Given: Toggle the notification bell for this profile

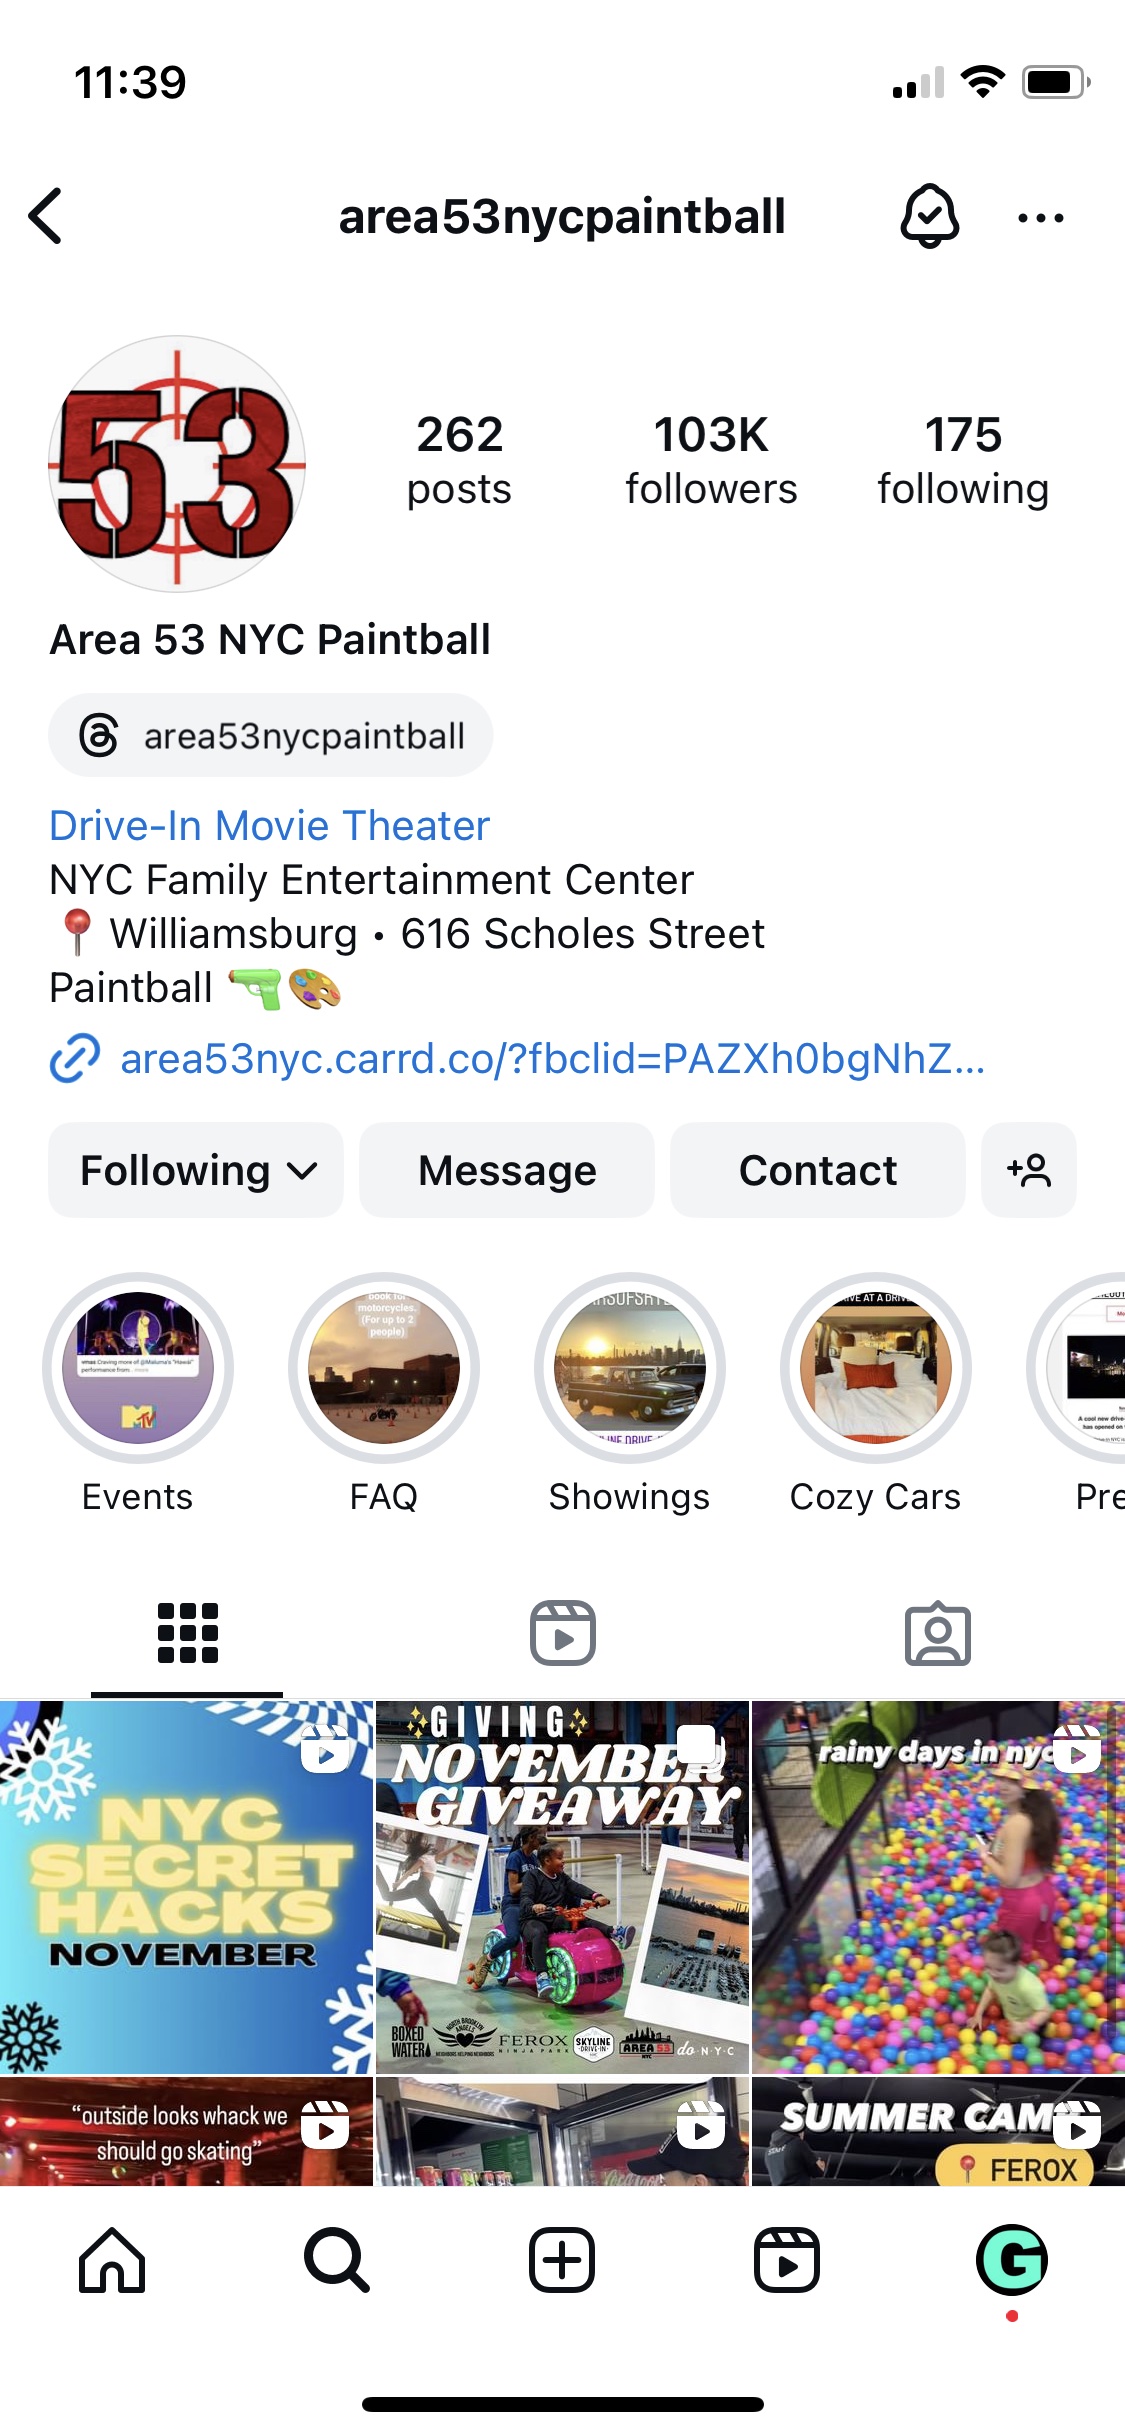Looking at the screenshot, I should (930, 216).
